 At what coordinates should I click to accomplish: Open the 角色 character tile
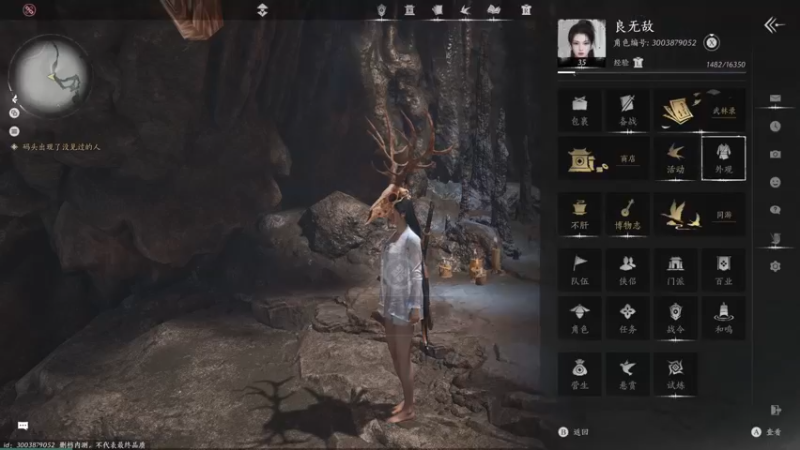click(580, 318)
